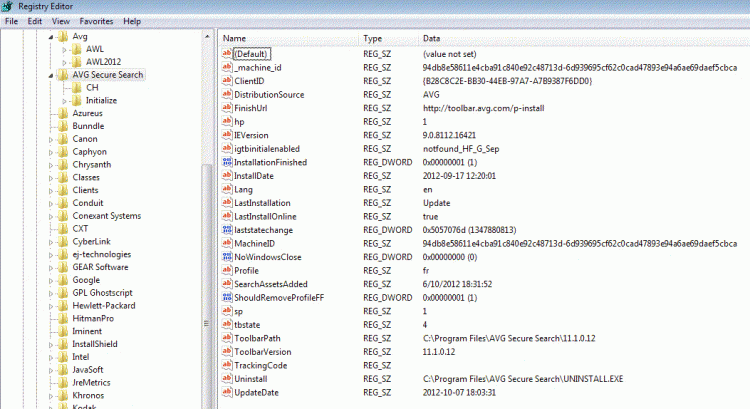Select the ToolbarVersion value name
The image size is (750, 409).
262,352
